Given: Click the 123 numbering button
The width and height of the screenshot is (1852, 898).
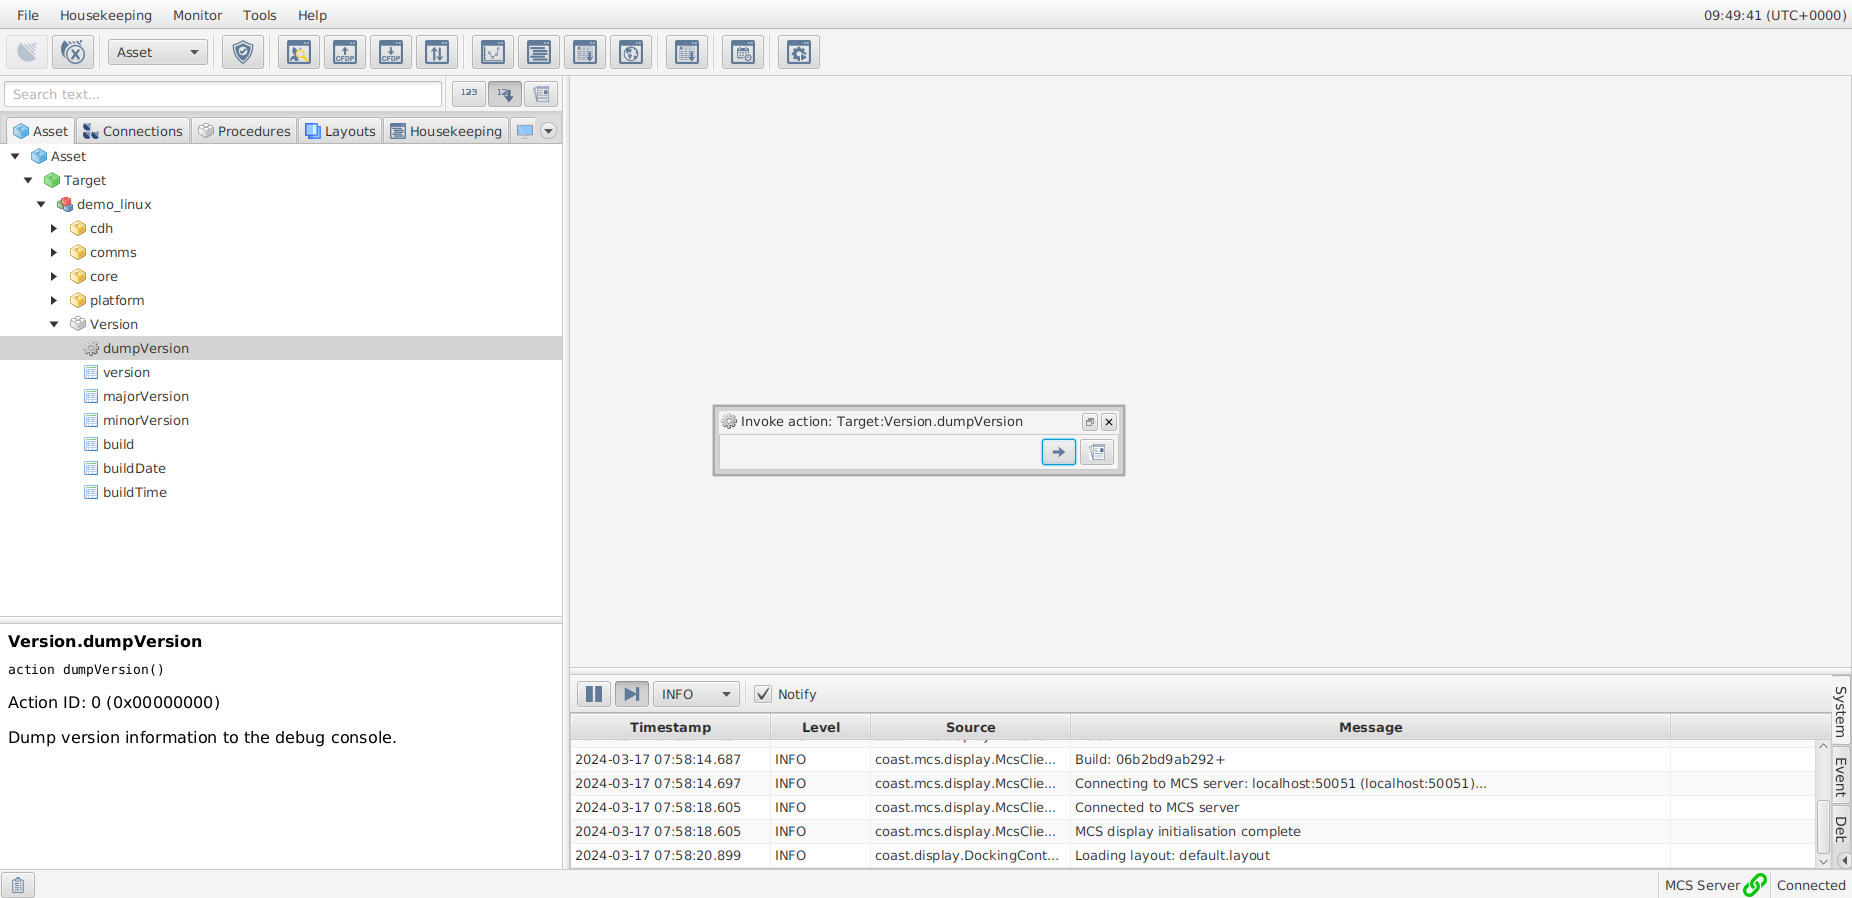Looking at the screenshot, I should (469, 93).
